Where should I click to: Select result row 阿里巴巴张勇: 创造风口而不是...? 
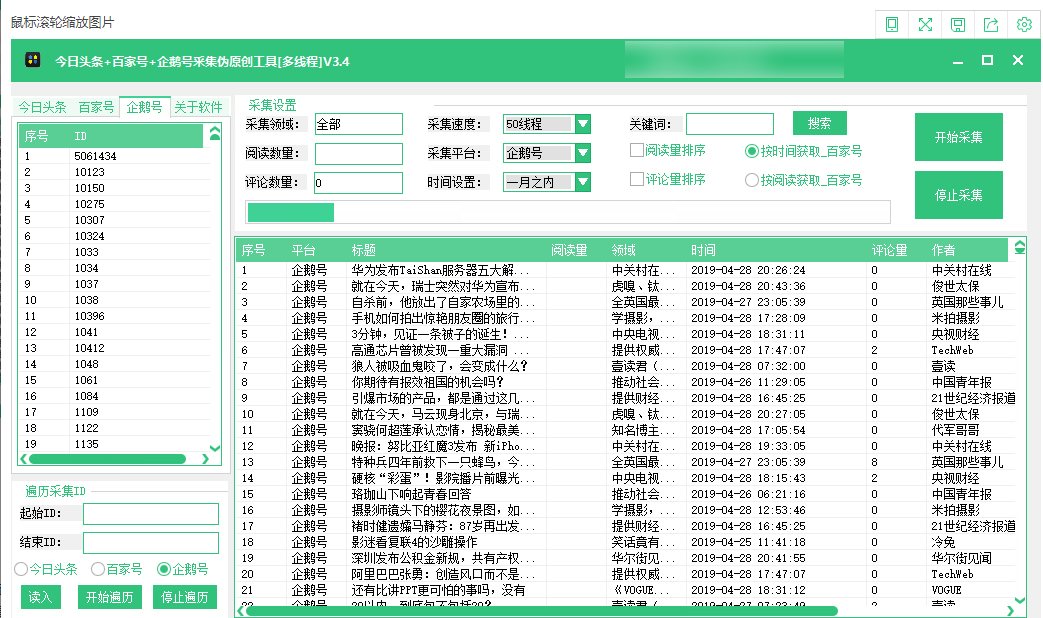click(625, 574)
